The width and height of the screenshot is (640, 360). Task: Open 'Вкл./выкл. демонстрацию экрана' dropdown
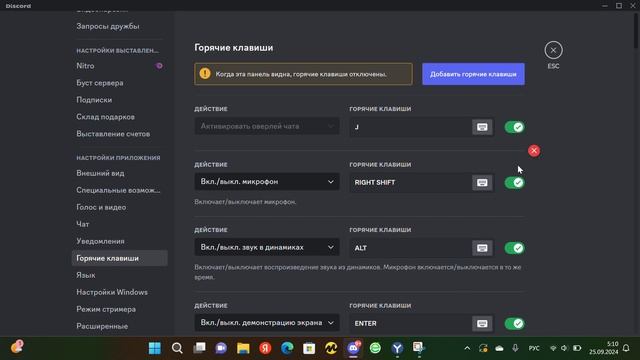click(x=267, y=322)
